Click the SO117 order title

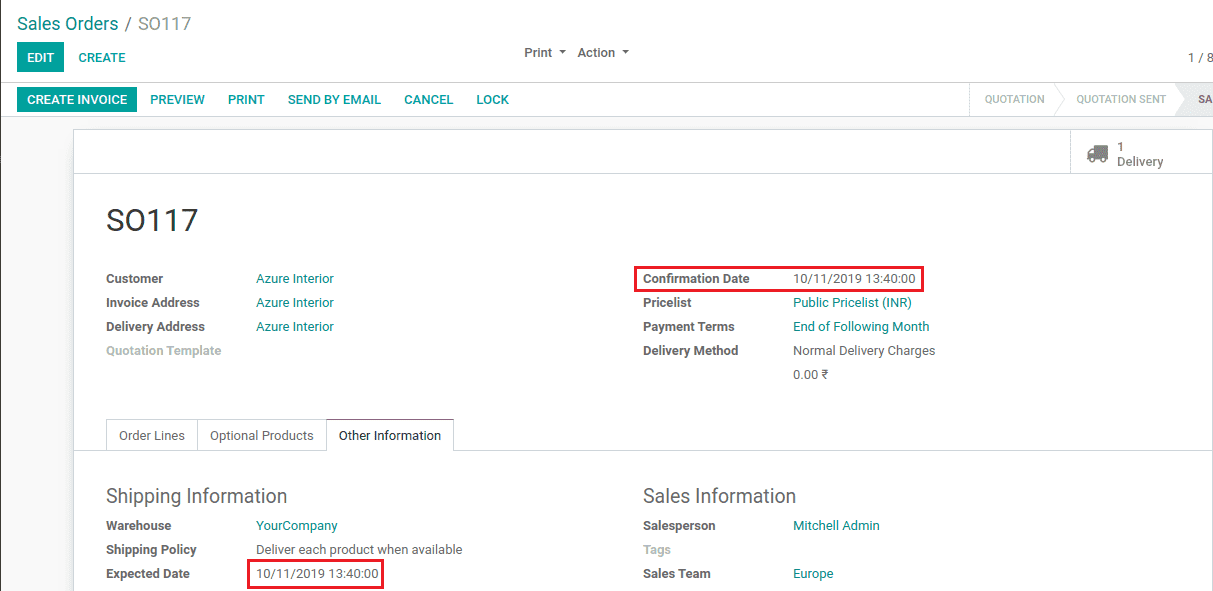pos(152,220)
